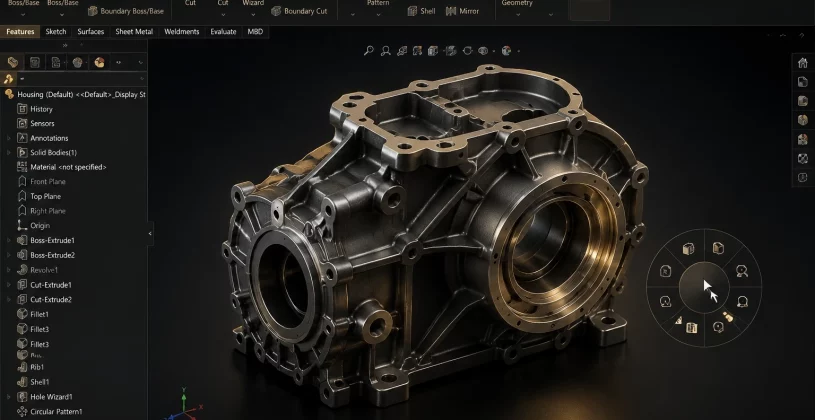
Task: Click the Mirror feature tool
Action: 462,11
